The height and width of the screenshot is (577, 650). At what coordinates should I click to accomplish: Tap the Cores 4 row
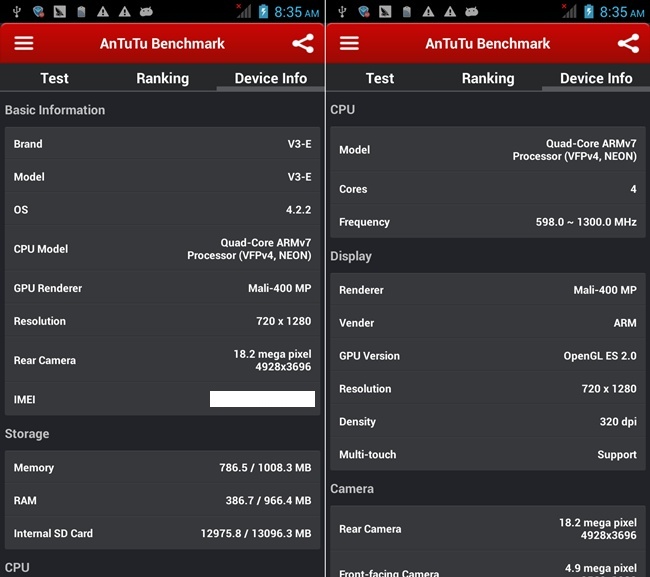(x=488, y=189)
